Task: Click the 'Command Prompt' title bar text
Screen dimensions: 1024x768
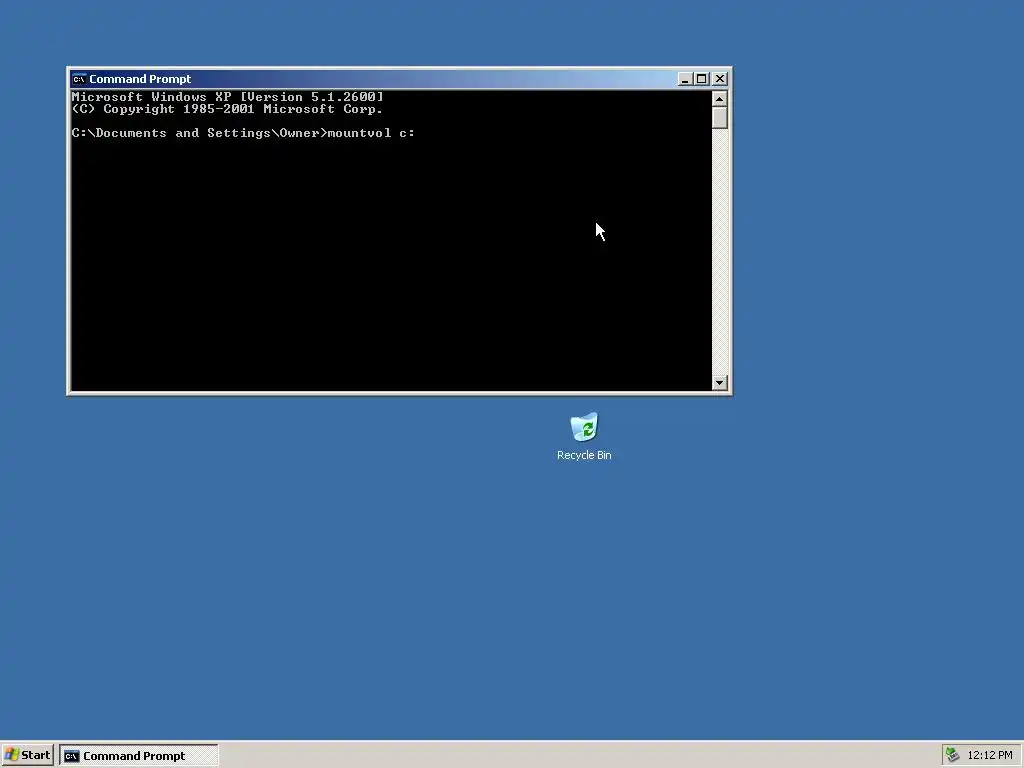Action: (x=140, y=79)
